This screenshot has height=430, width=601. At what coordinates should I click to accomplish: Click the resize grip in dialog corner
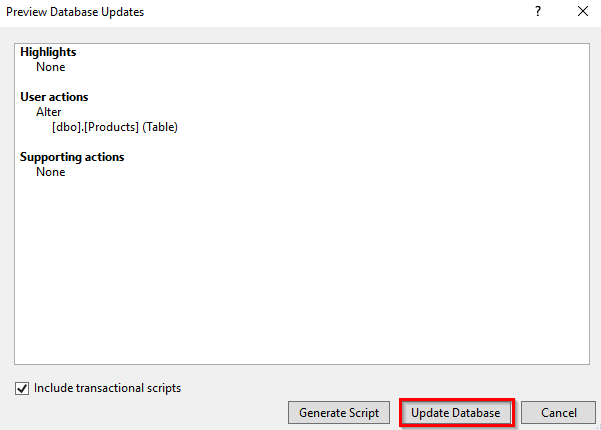pos(598,427)
